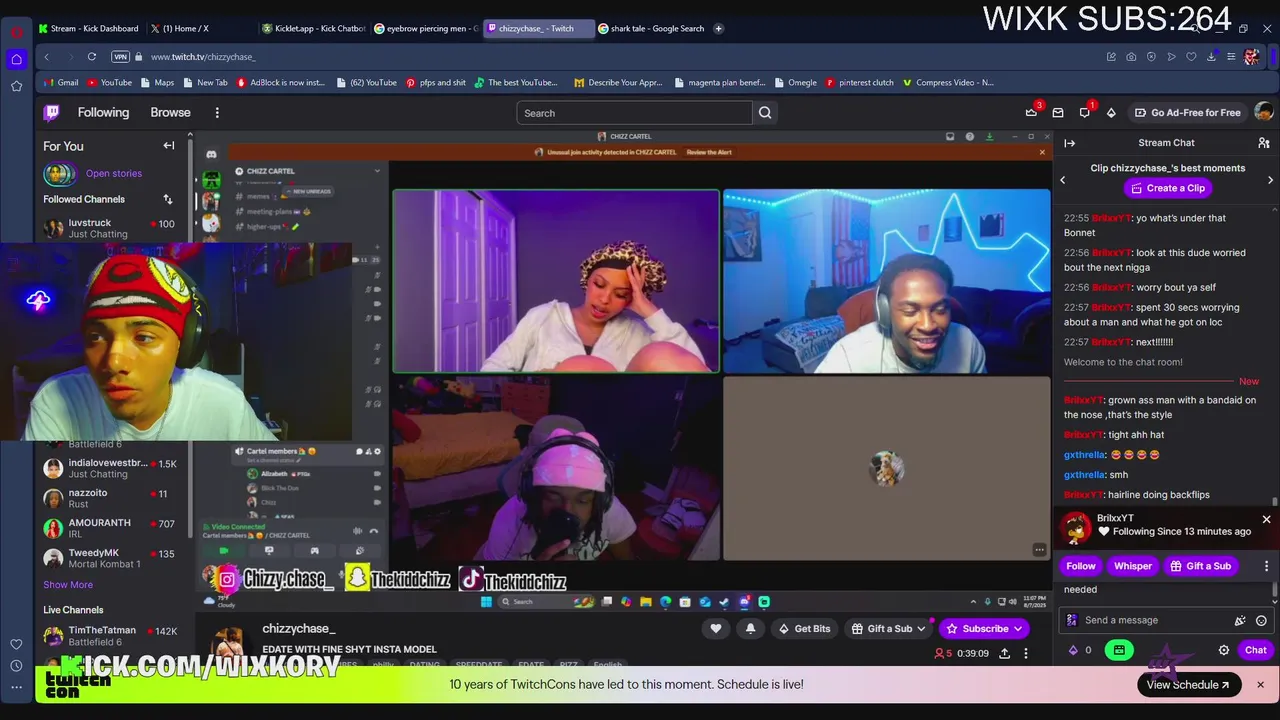Viewport: 1280px width, 720px height.
Task: Open BrilxxYT user card options menu
Action: (x=1266, y=566)
